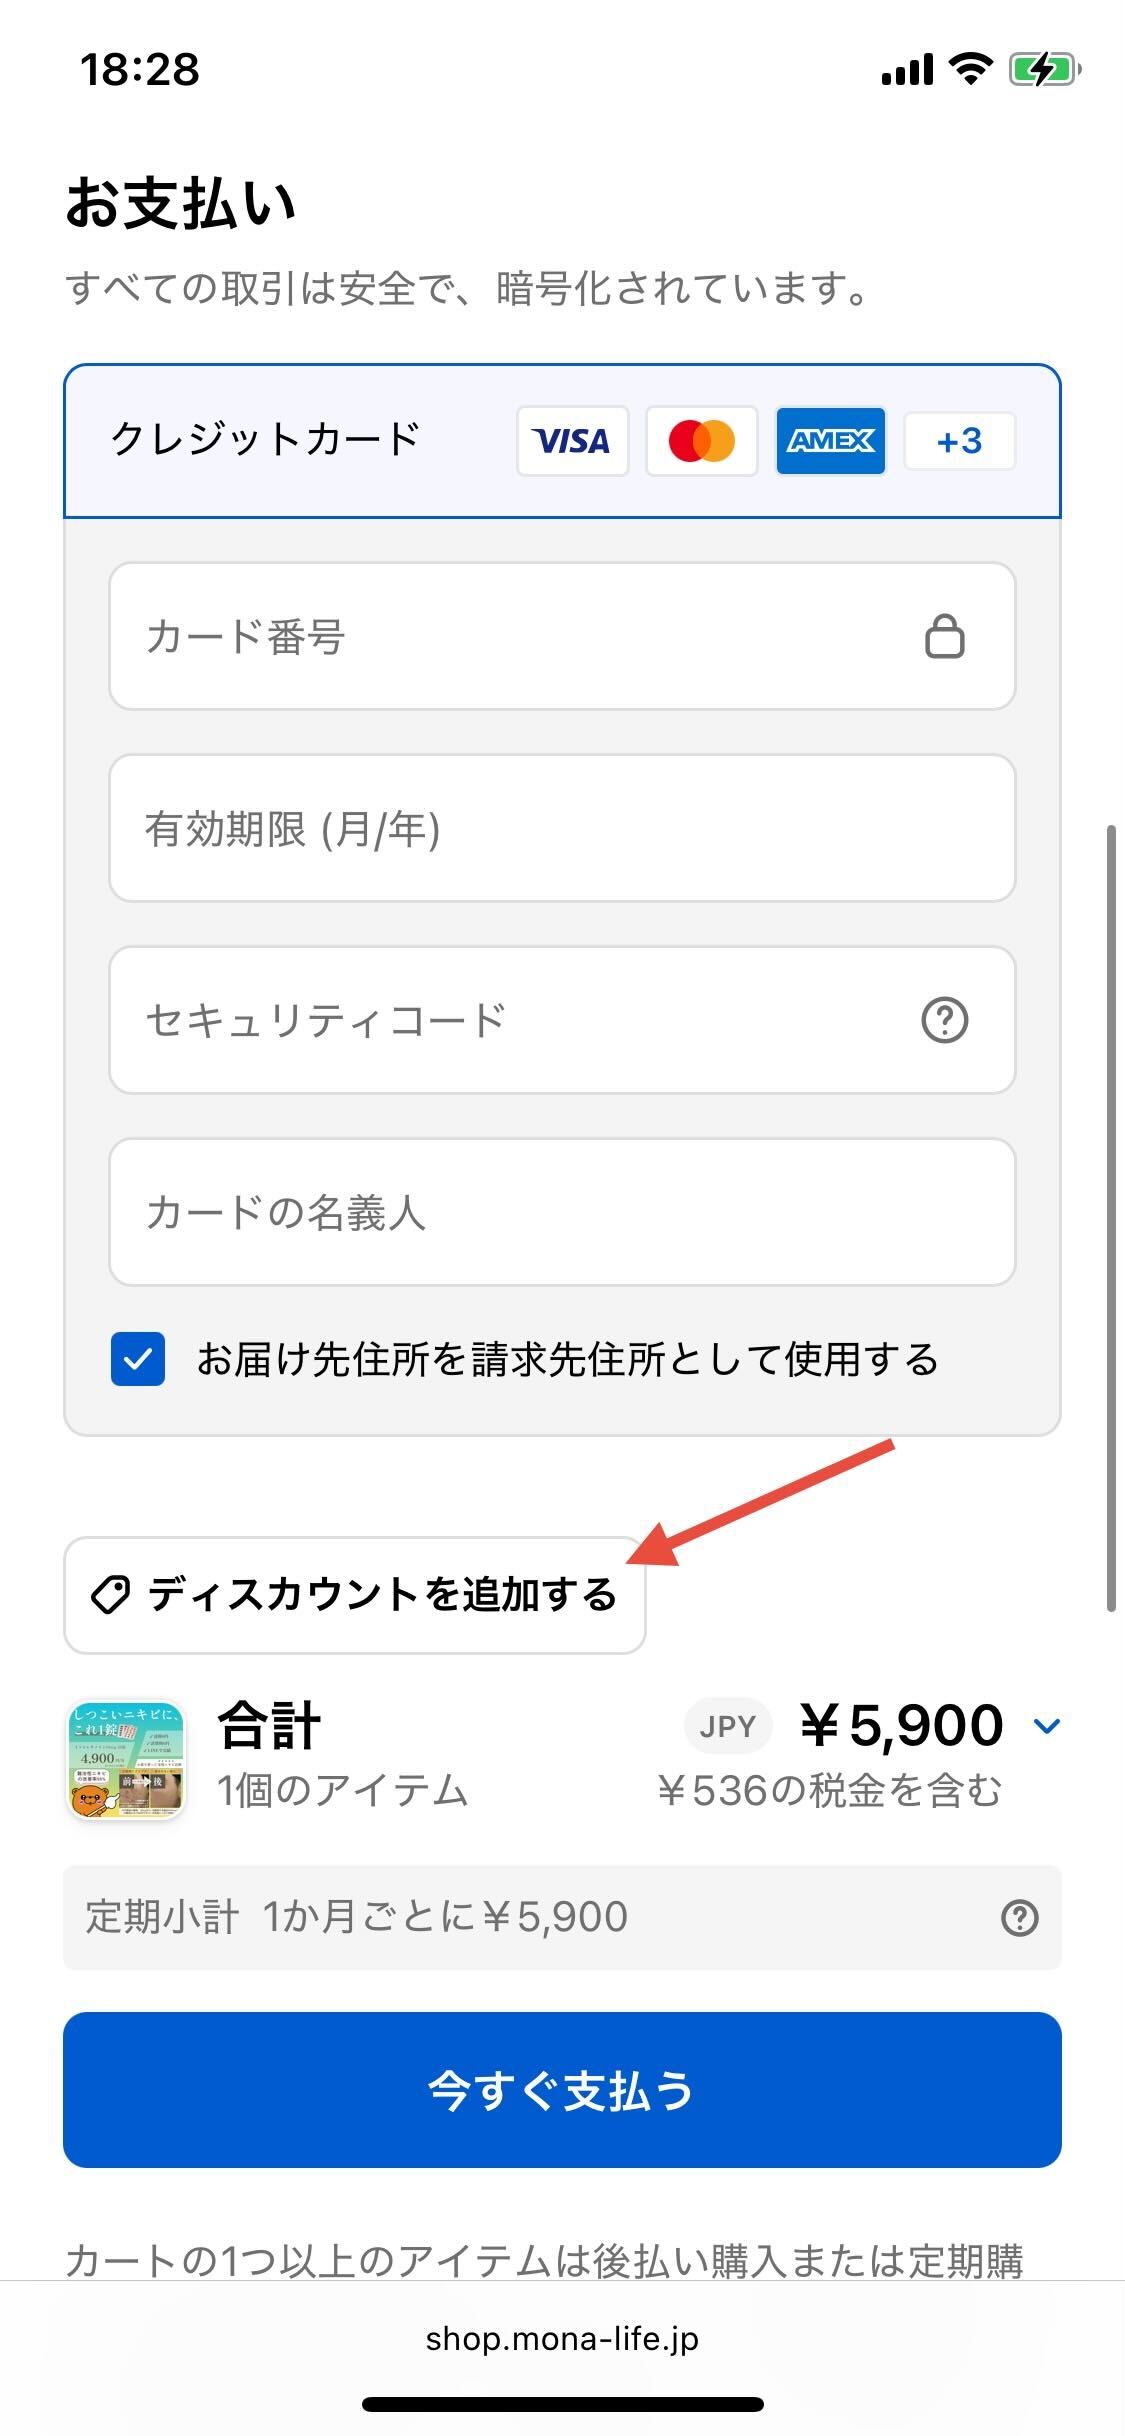1125x2436 pixels.
Task: Tap the recurring subtotal help icon
Action: click(x=1019, y=1917)
